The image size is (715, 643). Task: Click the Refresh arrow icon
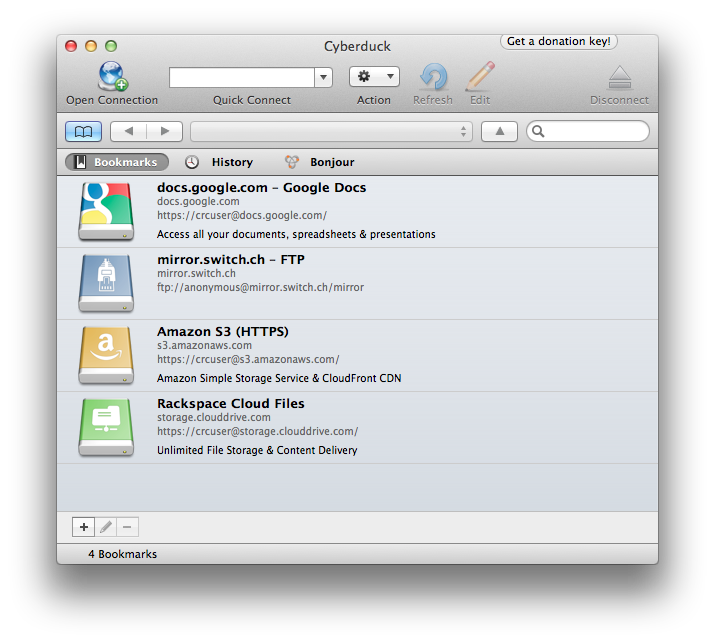coord(433,76)
